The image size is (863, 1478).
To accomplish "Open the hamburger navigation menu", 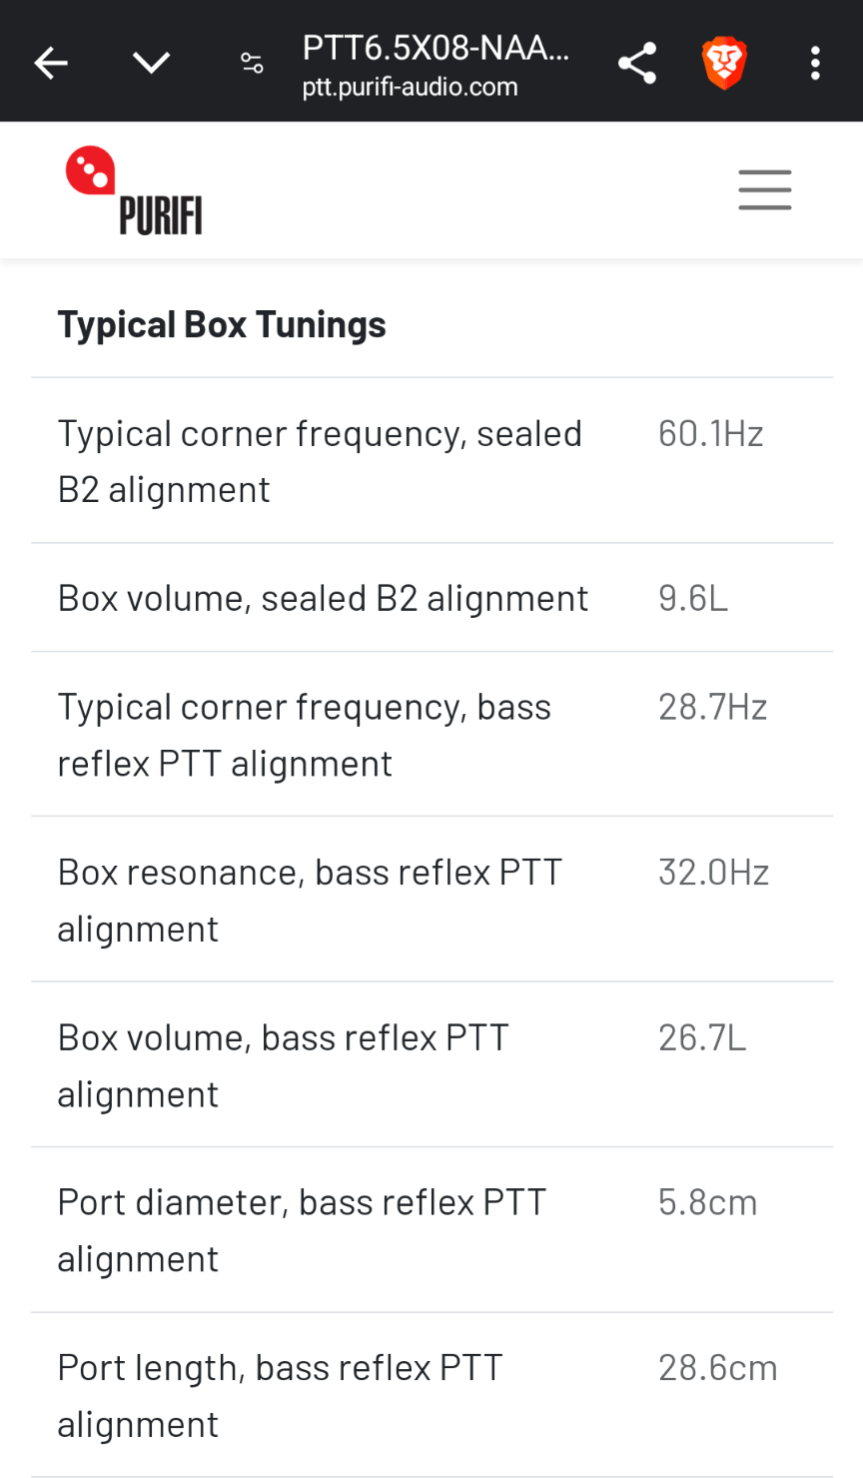I will (x=765, y=190).
